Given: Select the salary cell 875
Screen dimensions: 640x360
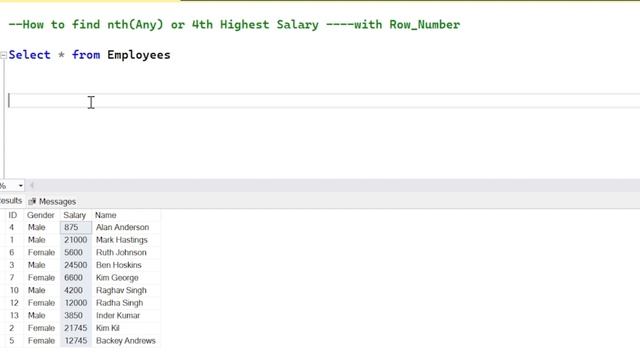Looking at the screenshot, I should [76, 227].
